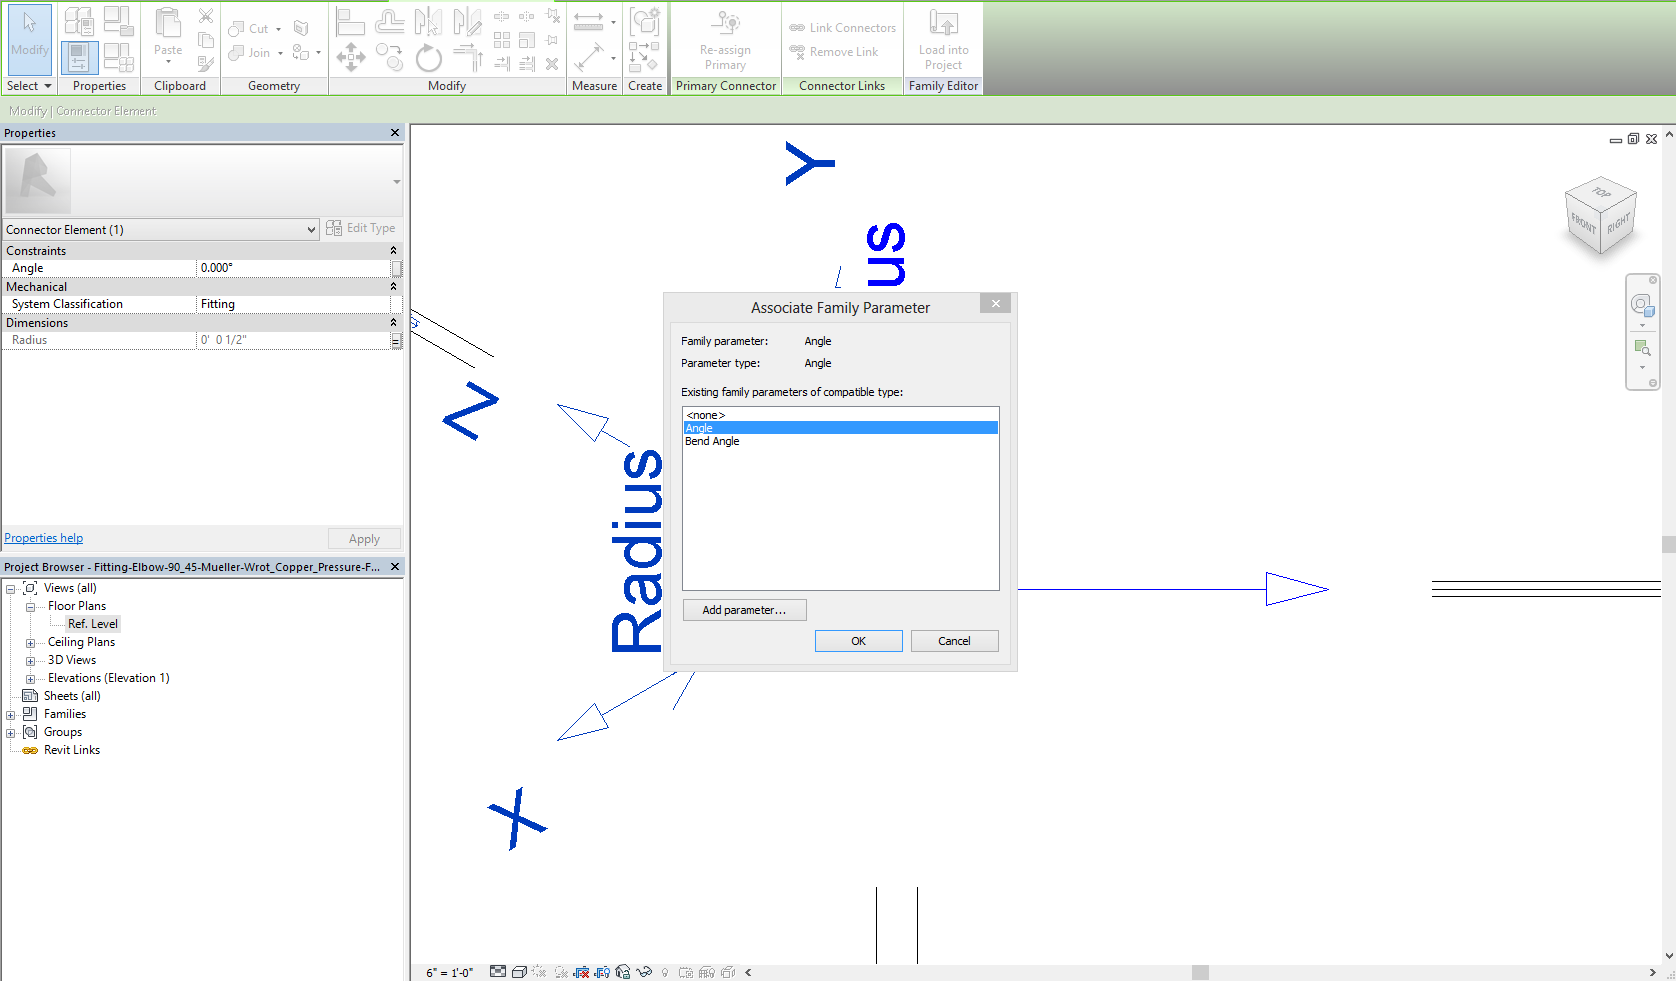This screenshot has width=1676, height=981.
Task: Open the Visual Style view control
Action: pos(519,972)
